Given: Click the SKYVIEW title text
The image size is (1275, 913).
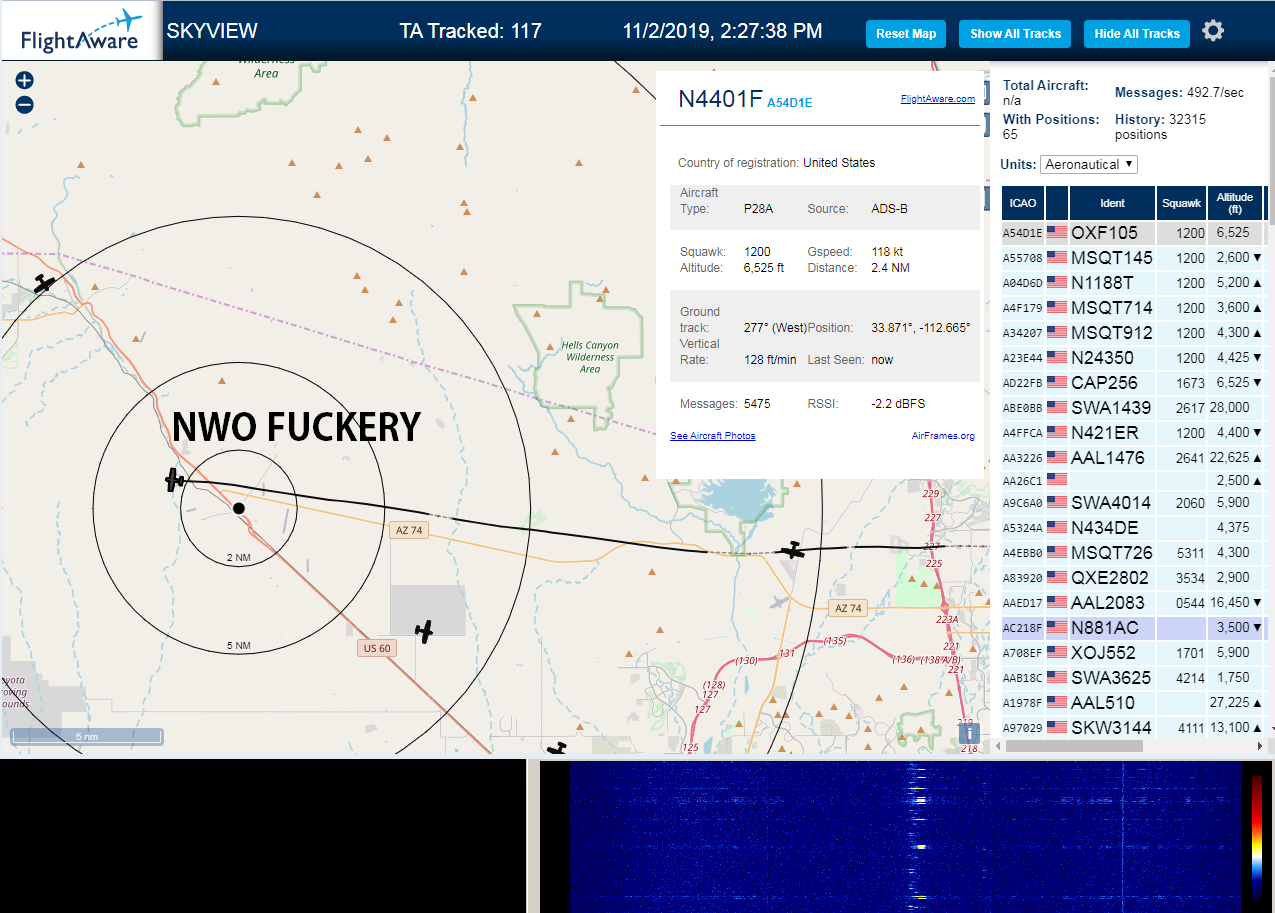Looking at the screenshot, I should 212,31.
